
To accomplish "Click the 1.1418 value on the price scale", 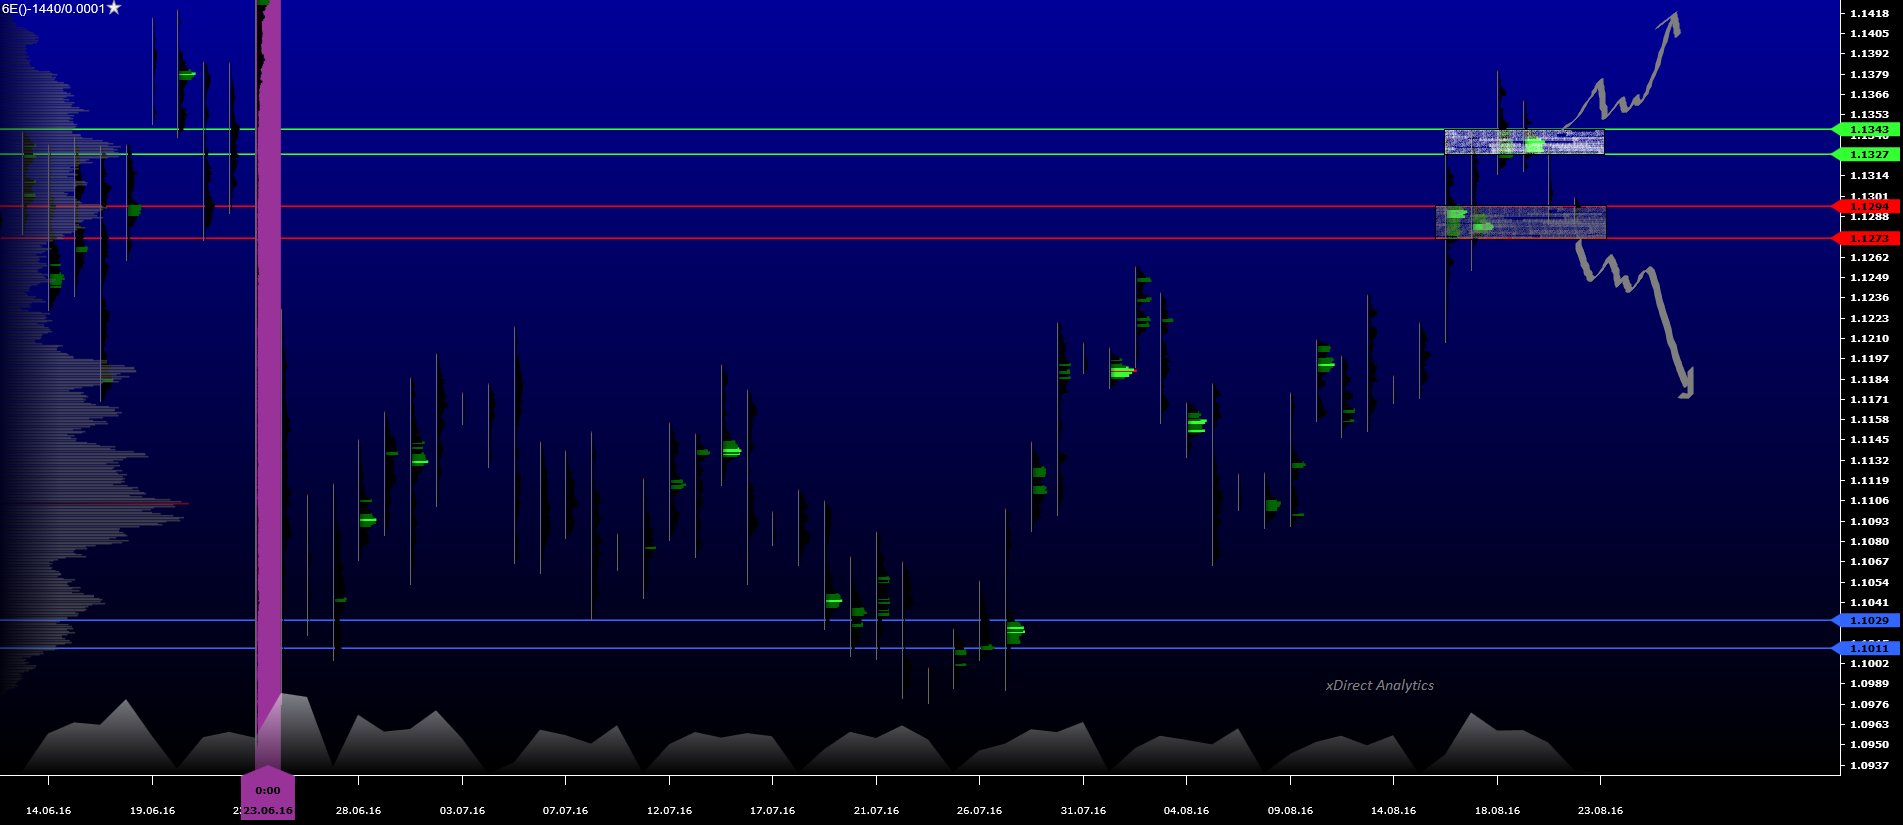I will coord(1869,13).
